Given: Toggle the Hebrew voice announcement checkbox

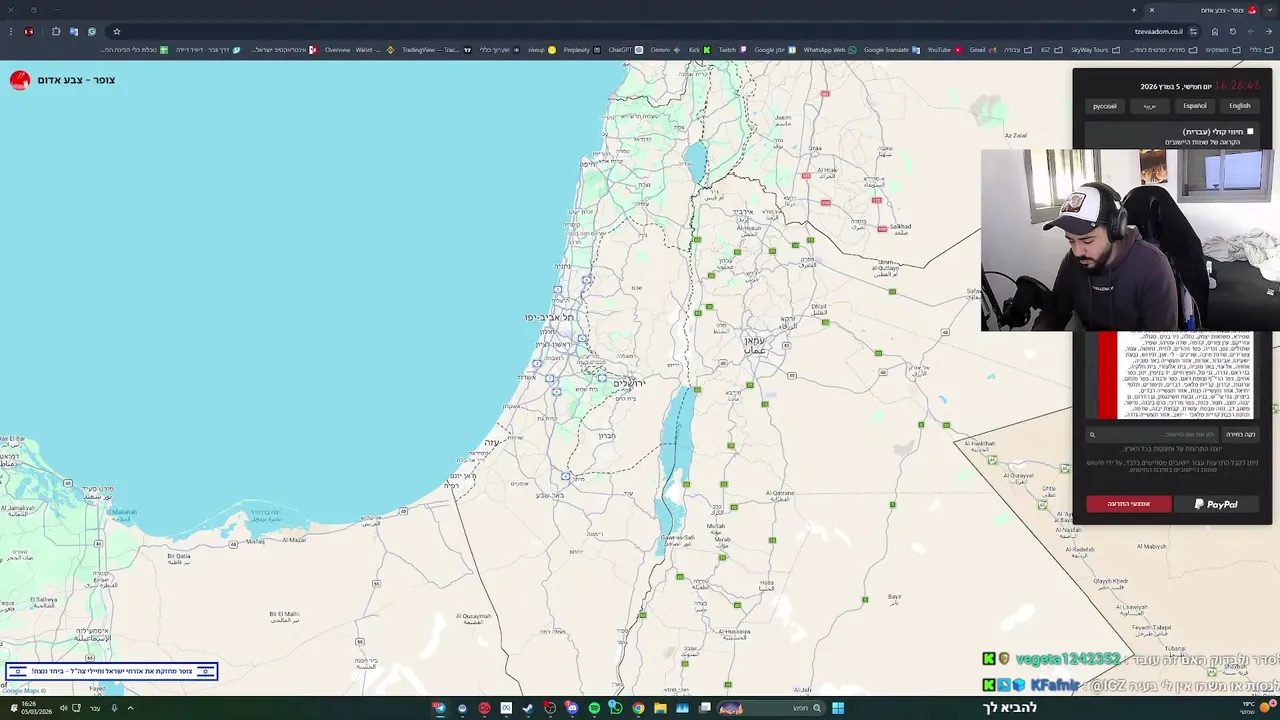Looking at the screenshot, I should click(x=1250, y=132).
